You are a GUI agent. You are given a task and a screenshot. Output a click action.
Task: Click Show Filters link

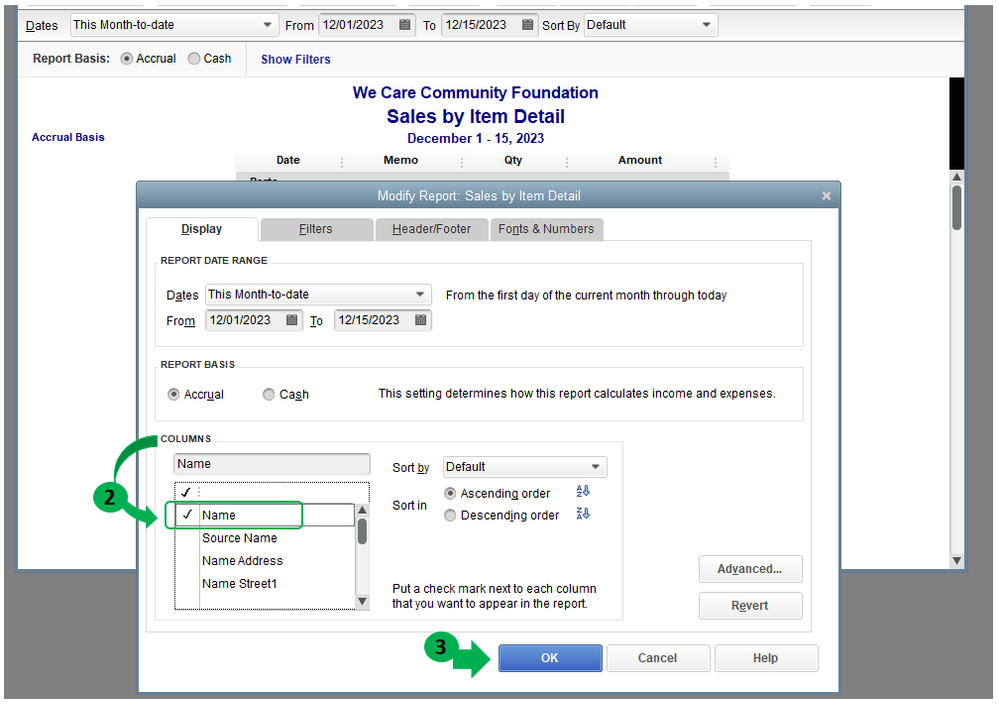click(x=296, y=59)
